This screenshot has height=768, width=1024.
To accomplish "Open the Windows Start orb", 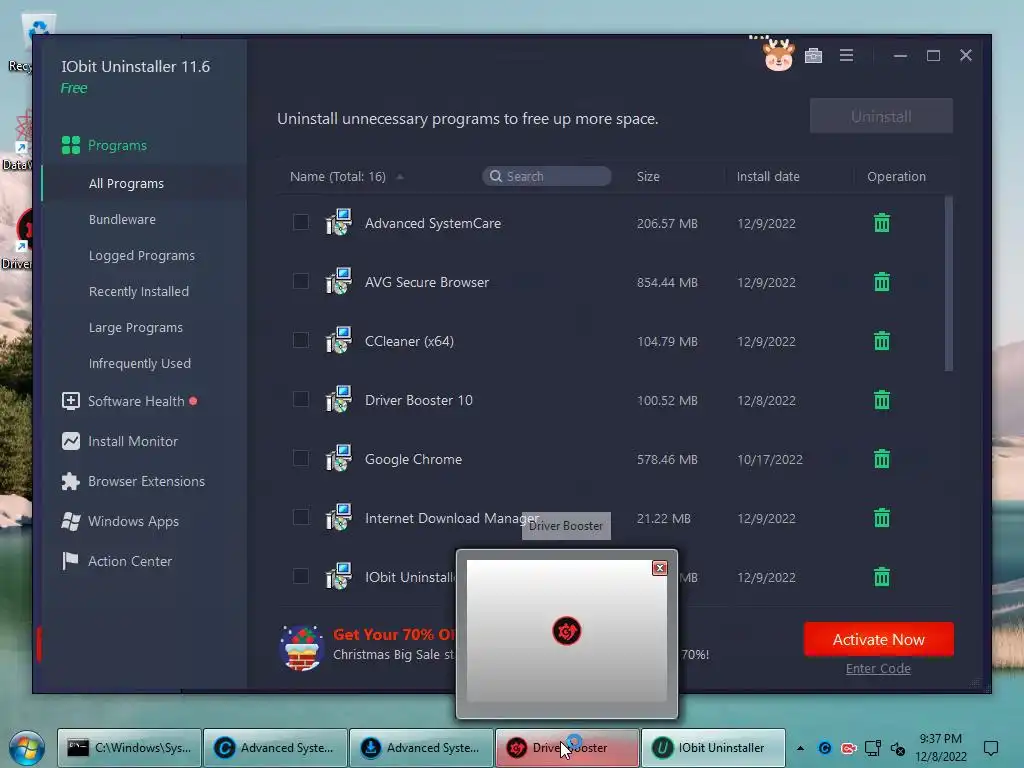I will click(x=27, y=748).
